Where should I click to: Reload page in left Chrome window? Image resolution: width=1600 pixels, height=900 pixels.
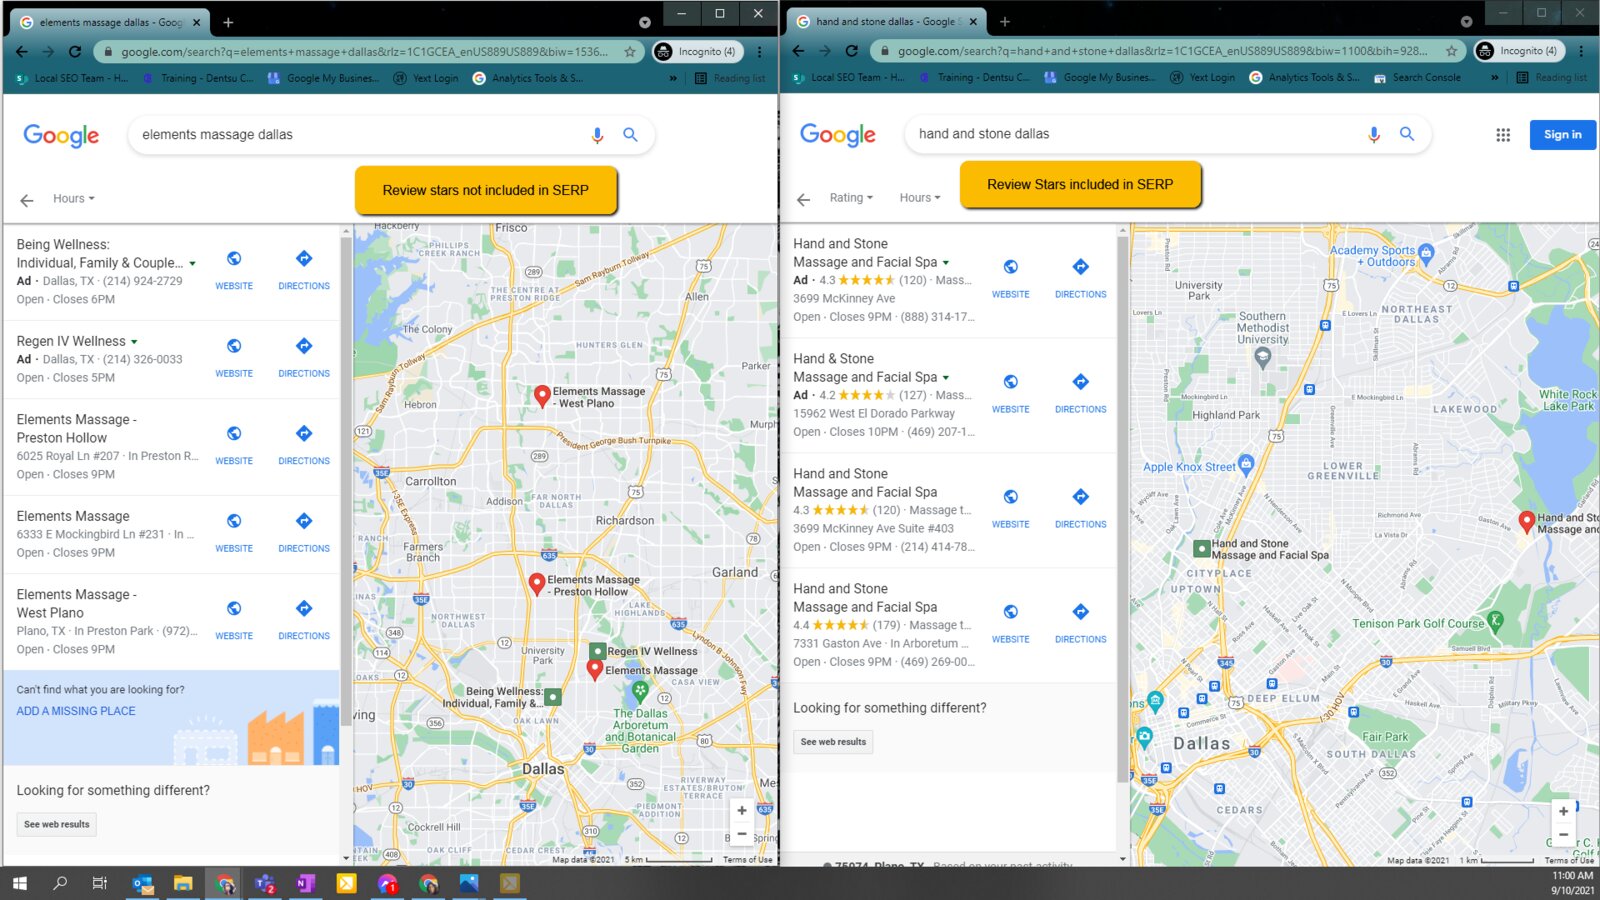click(75, 51)
